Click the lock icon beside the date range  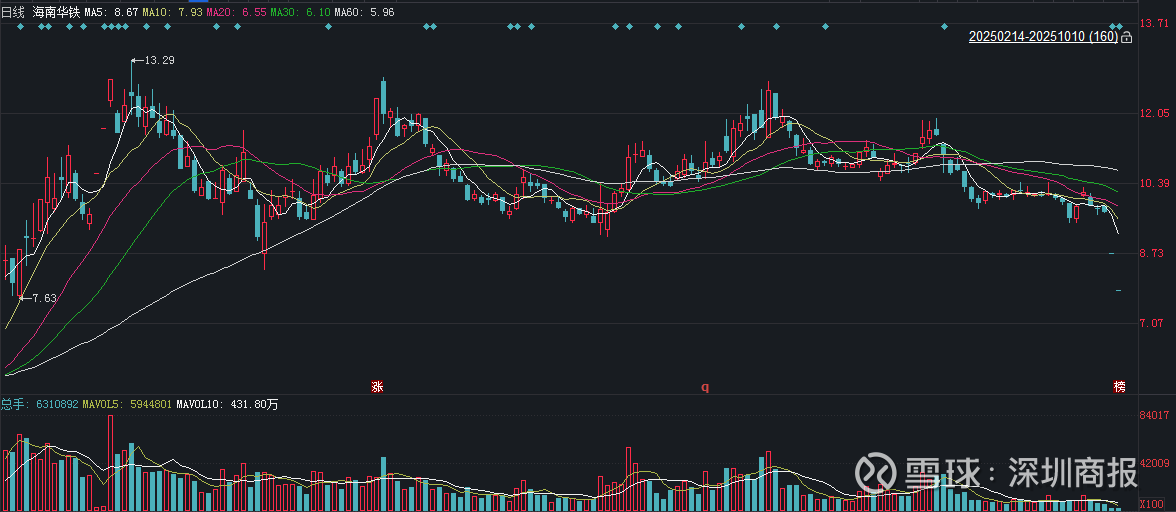click(1127, 38)
